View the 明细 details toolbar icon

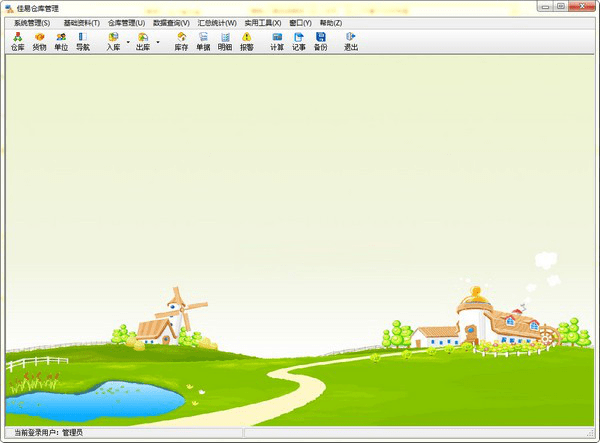click(225, 42)
